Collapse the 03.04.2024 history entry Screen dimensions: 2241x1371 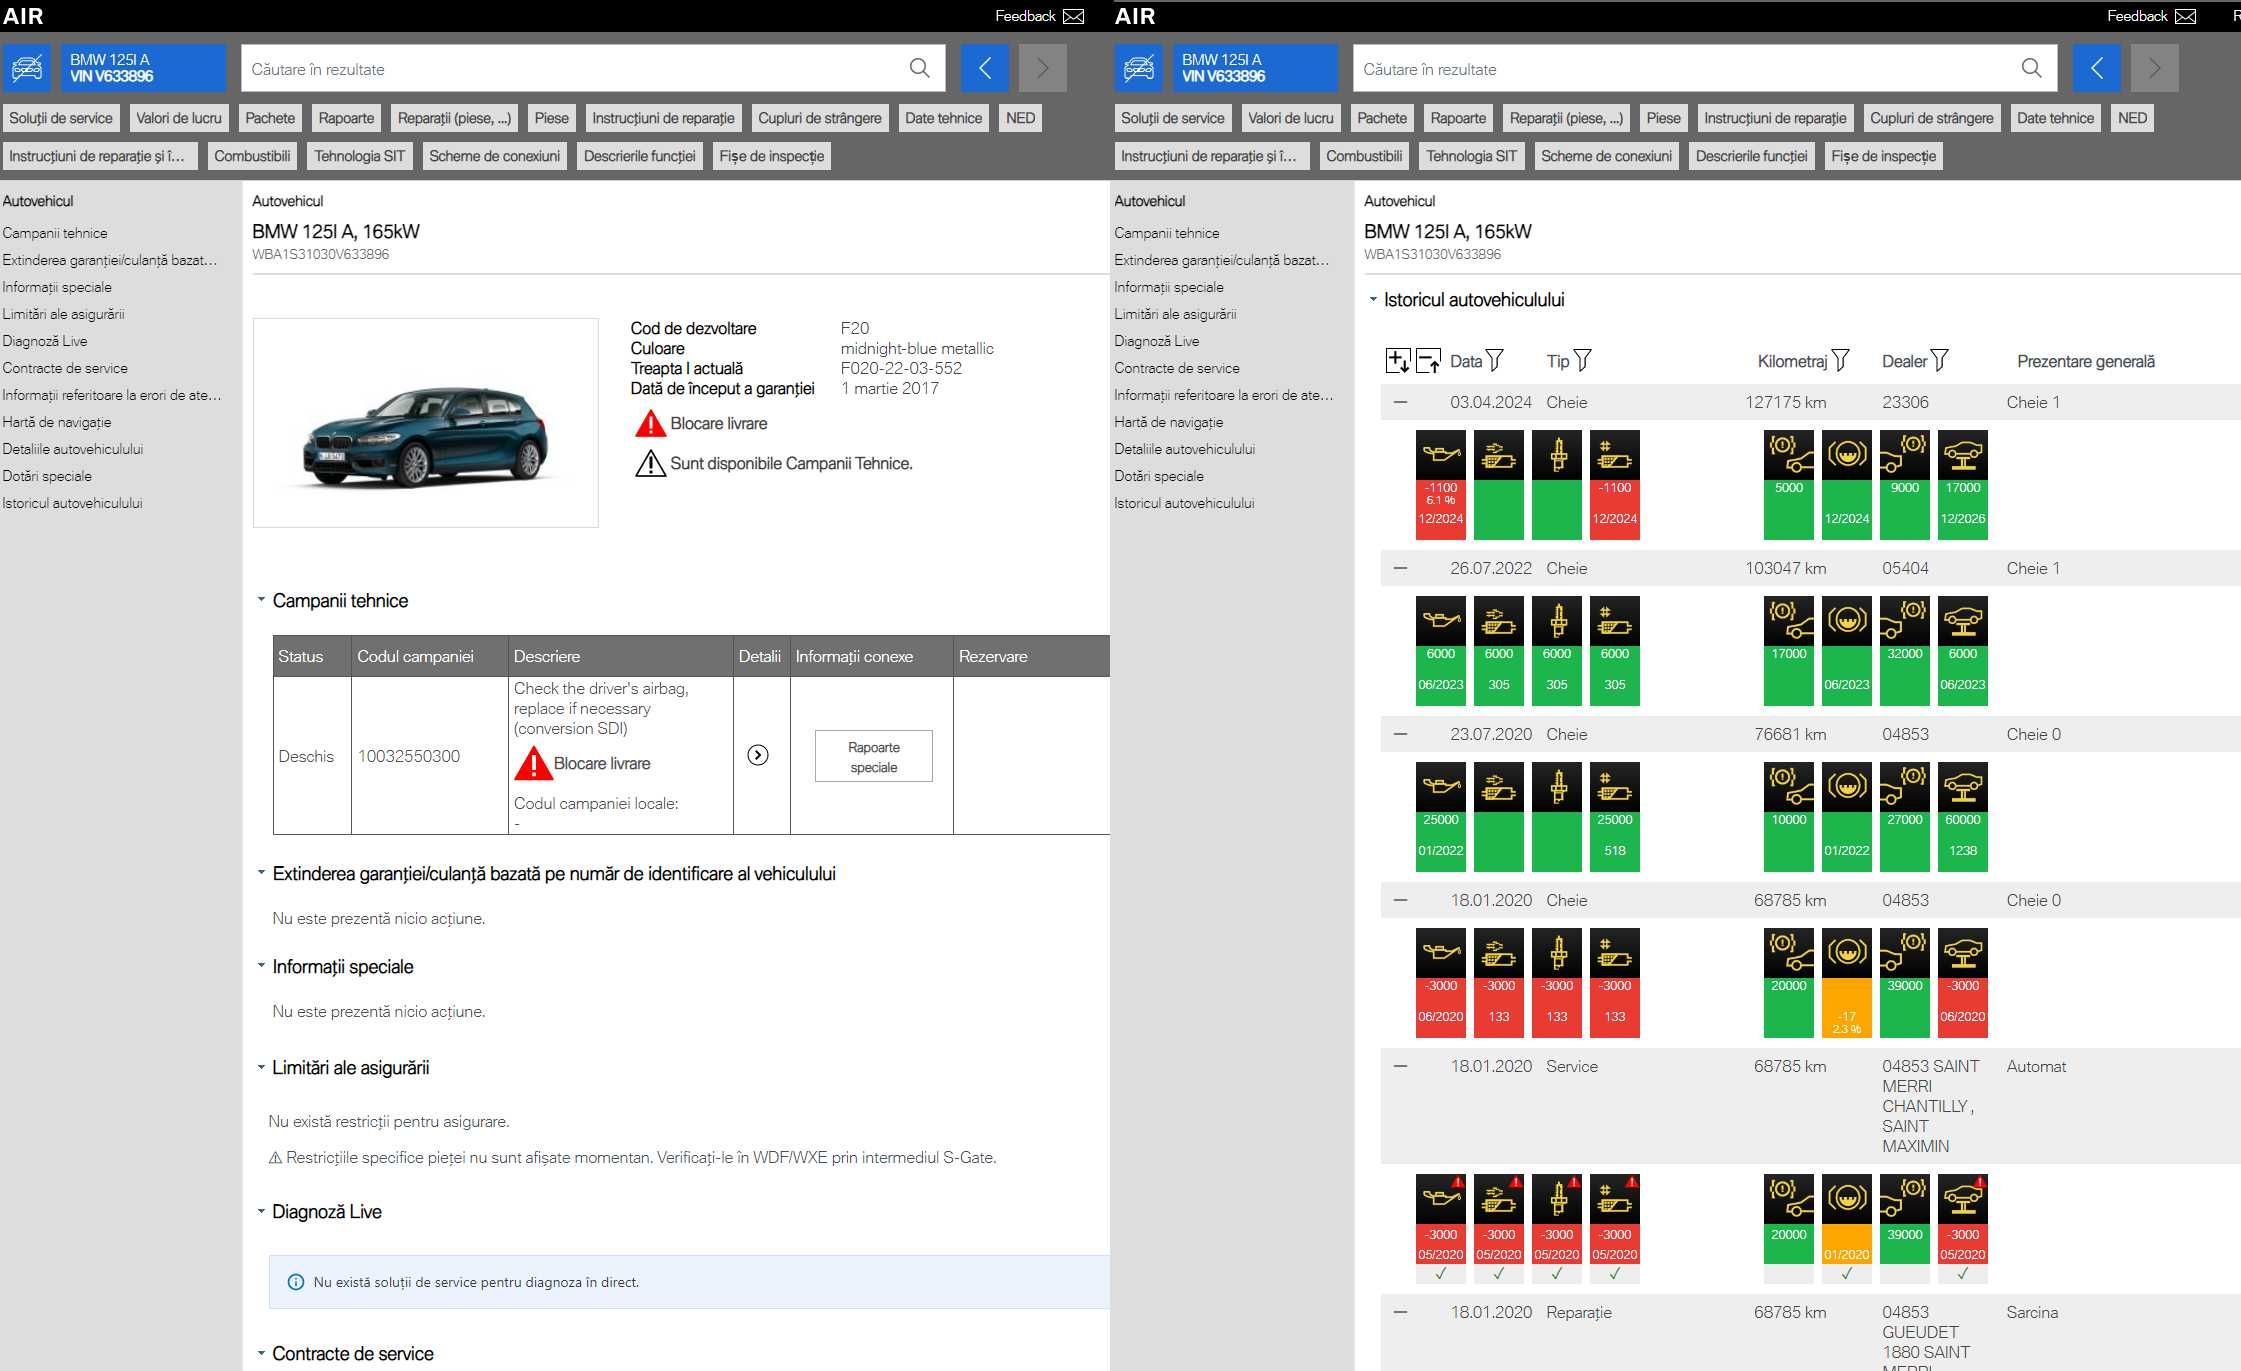pos(1400,402)
